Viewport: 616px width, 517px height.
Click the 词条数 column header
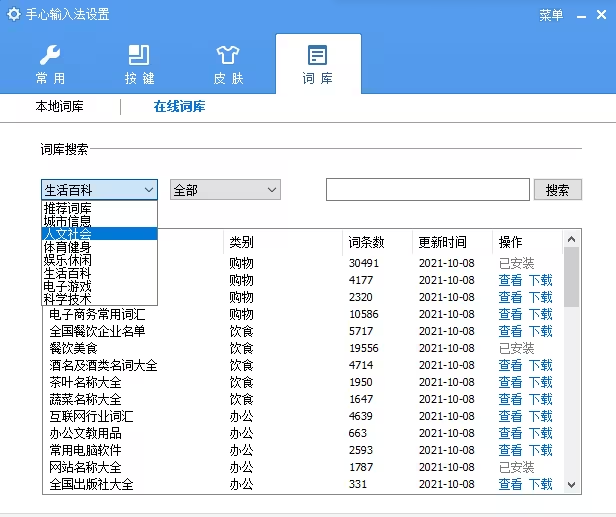click(x=366, y=242)
